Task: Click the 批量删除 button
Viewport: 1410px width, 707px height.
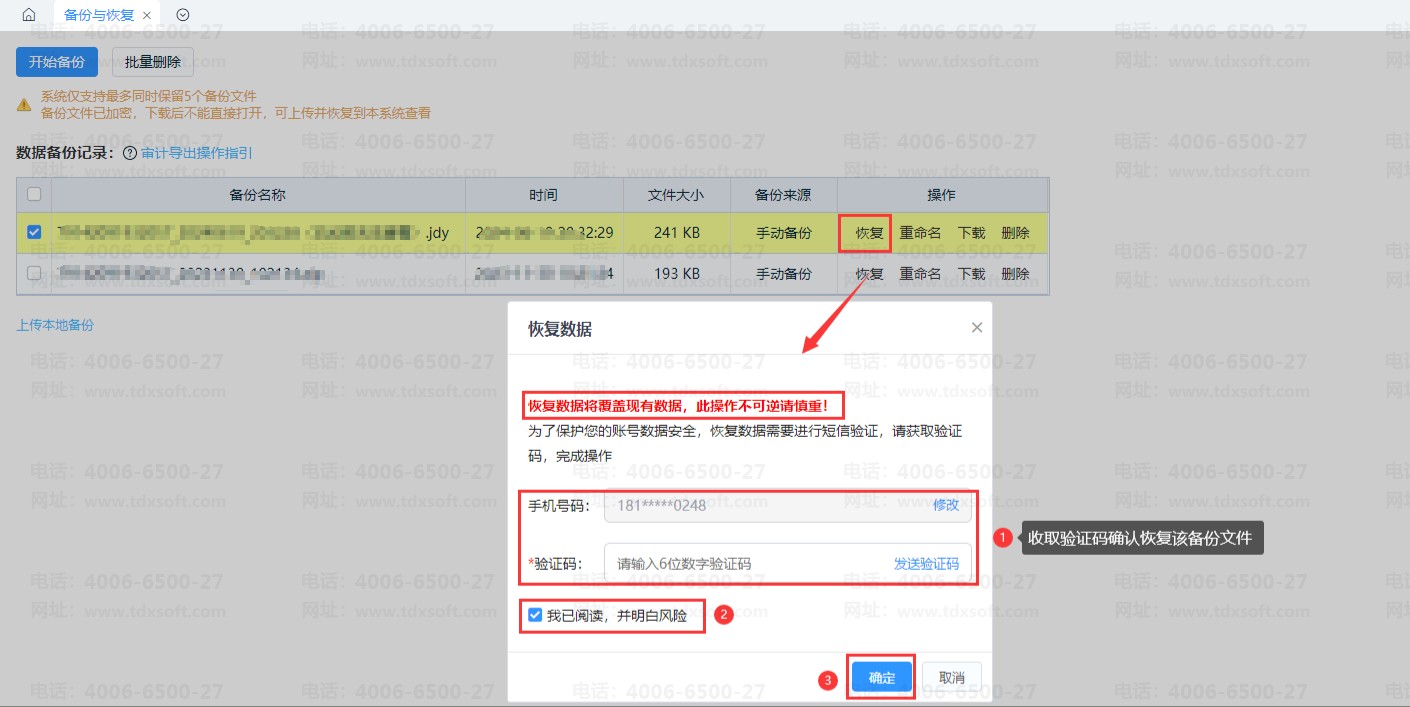Action: coord(153,62)
